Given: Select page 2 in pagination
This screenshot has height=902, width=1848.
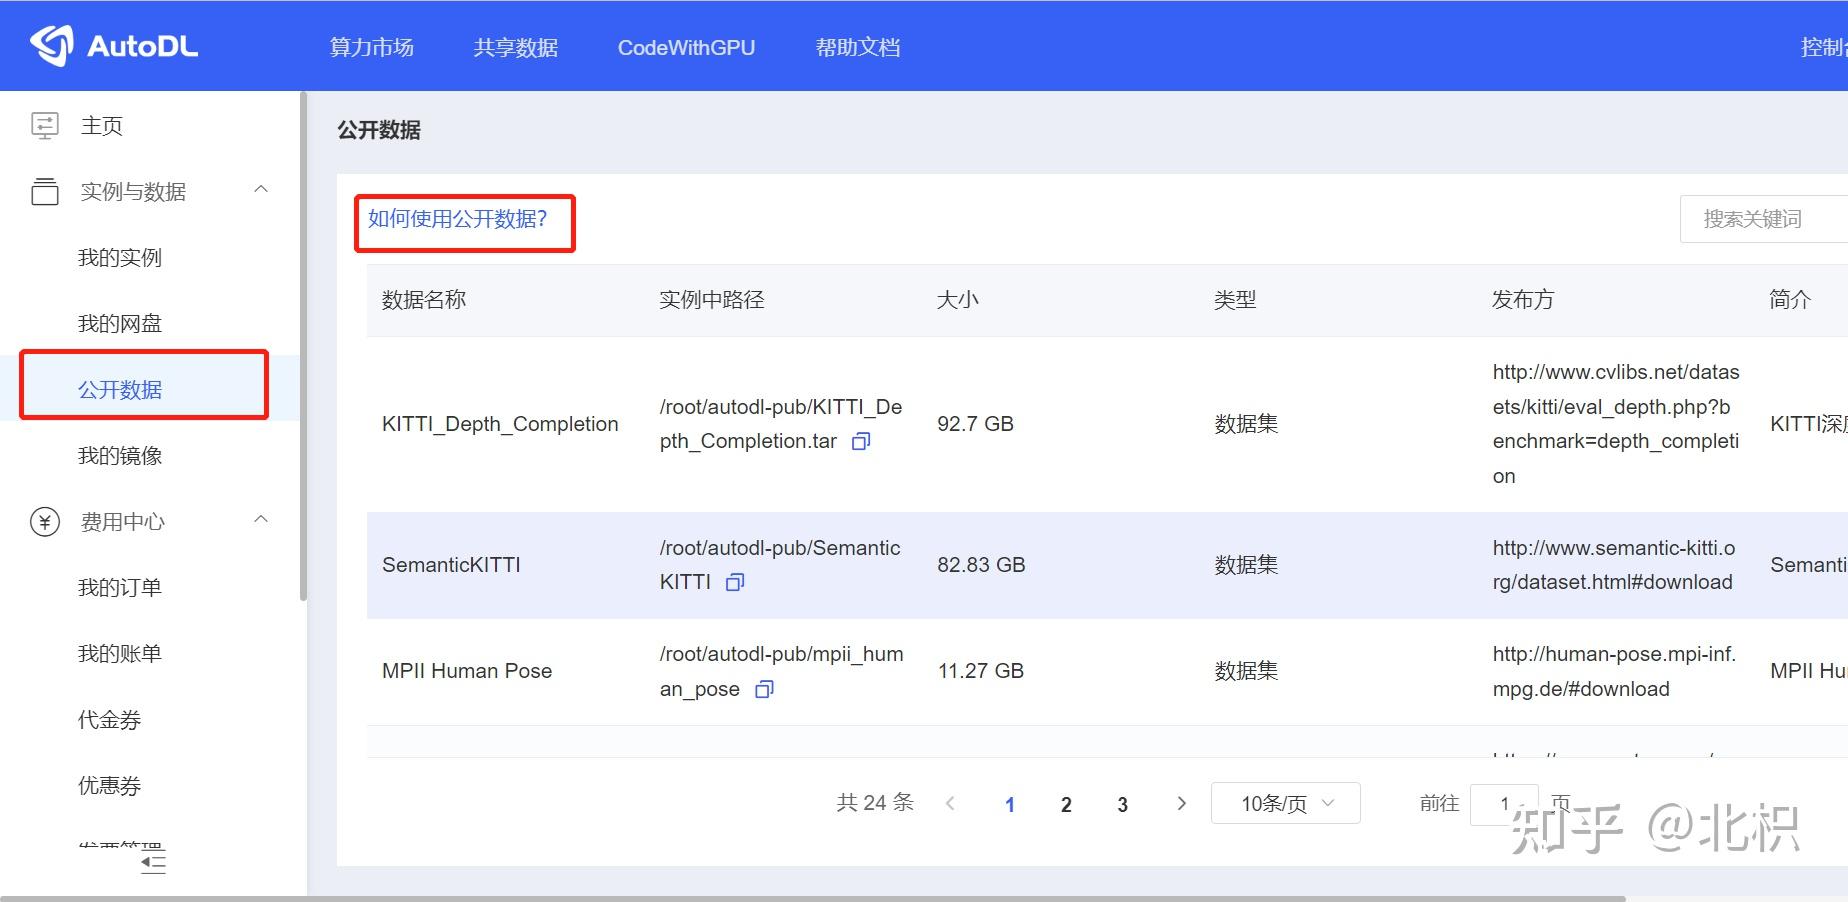Looking at the screenshot, I should pos(1066,803).
